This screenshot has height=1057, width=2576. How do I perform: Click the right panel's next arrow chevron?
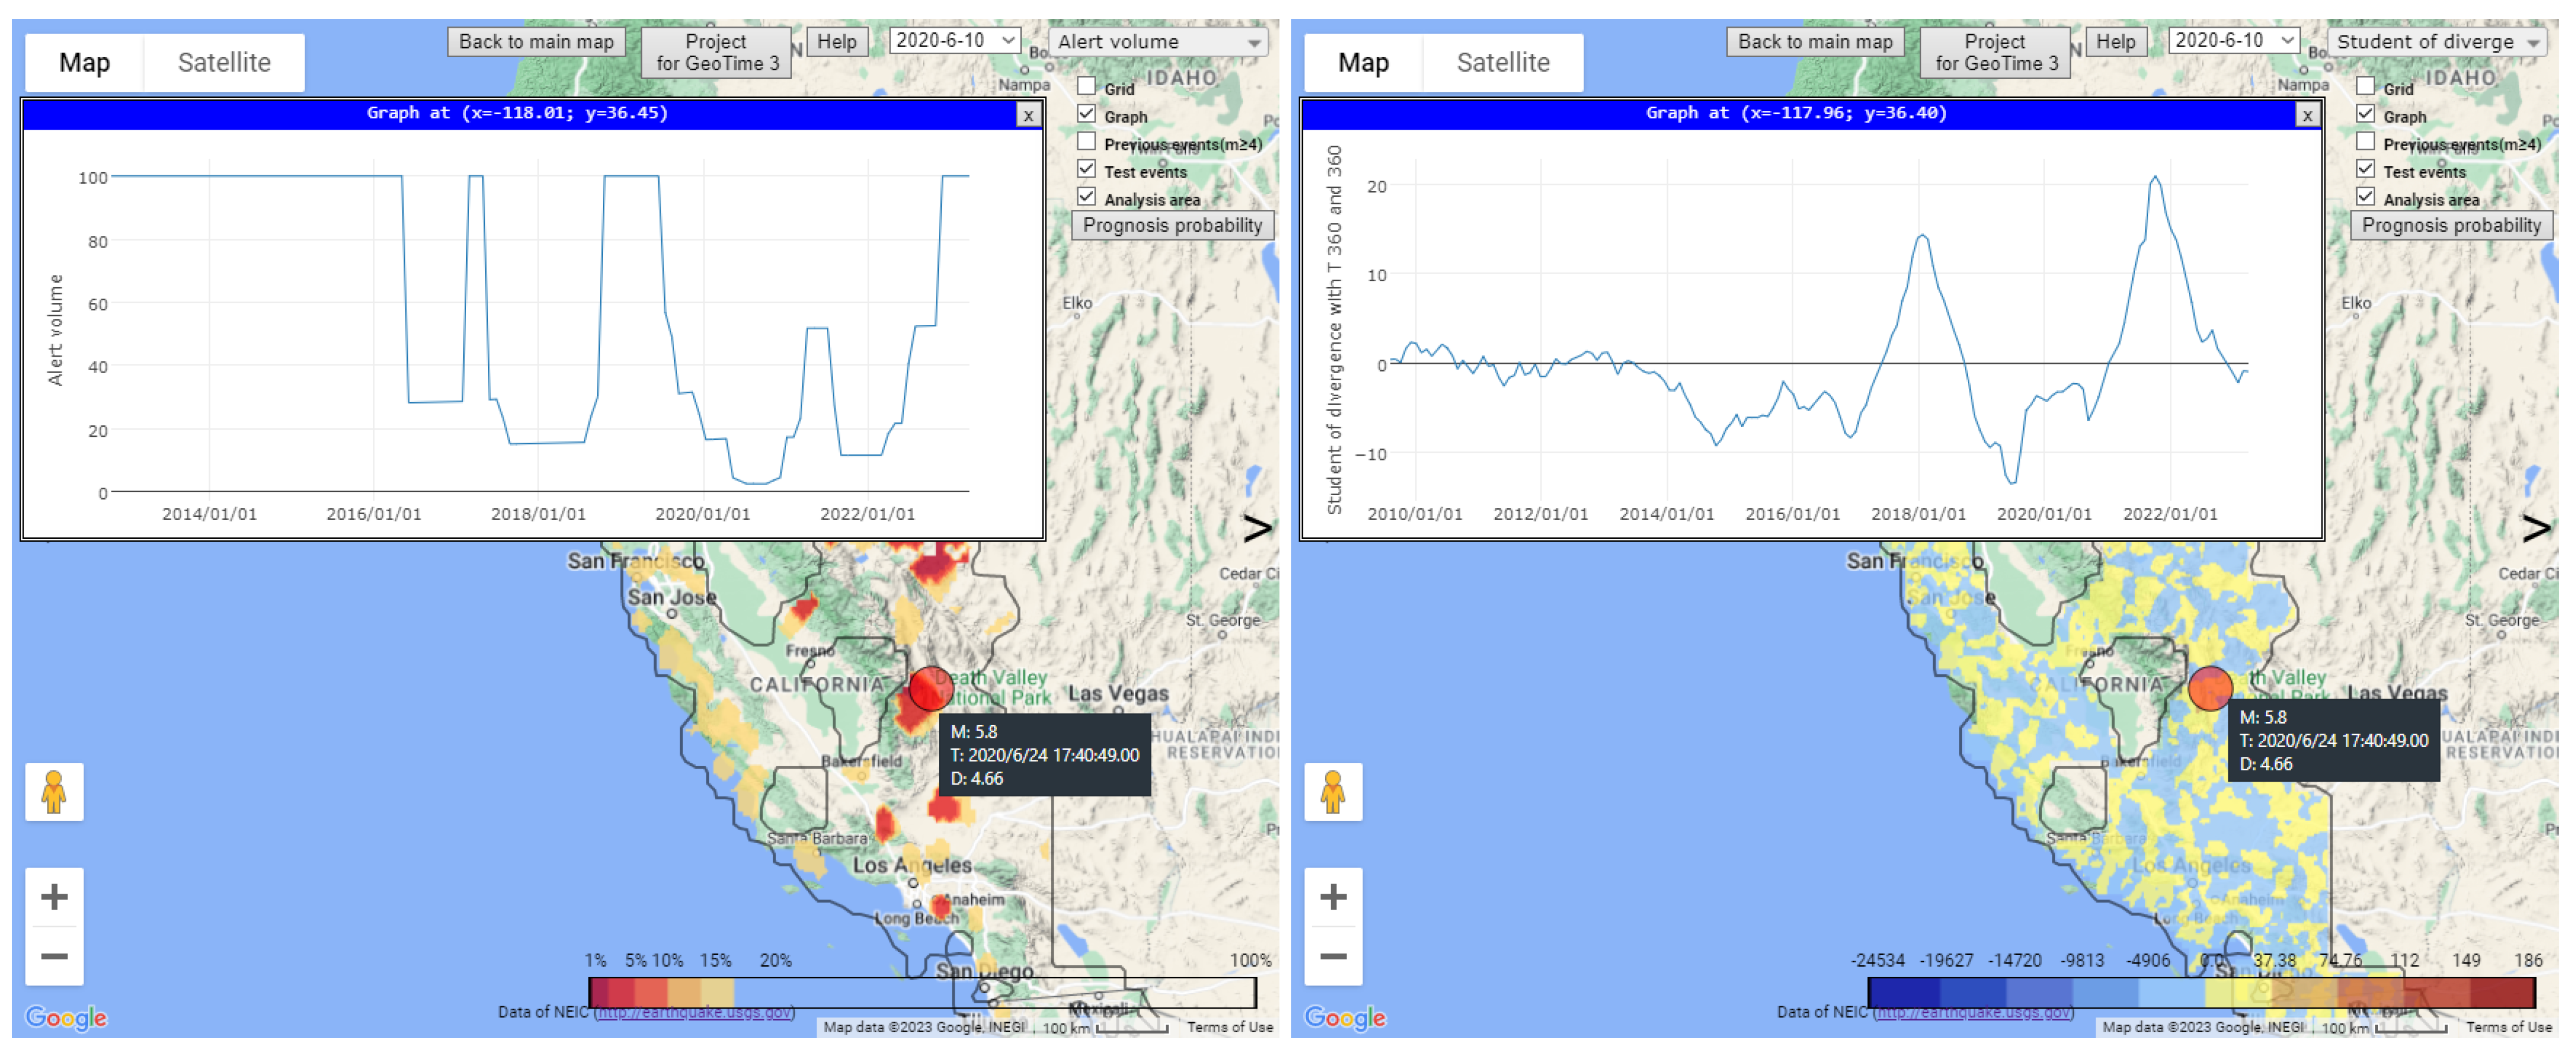point(2535,528)
